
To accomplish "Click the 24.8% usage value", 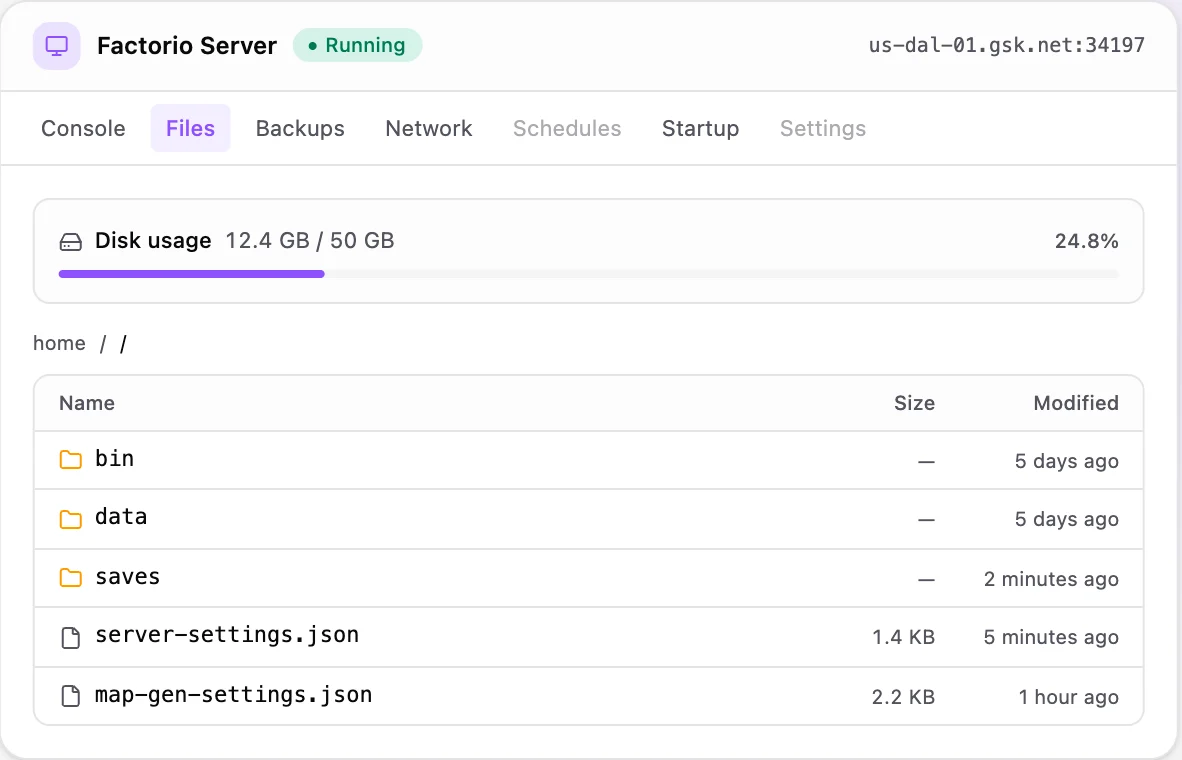I will [x=1086, y=241].
